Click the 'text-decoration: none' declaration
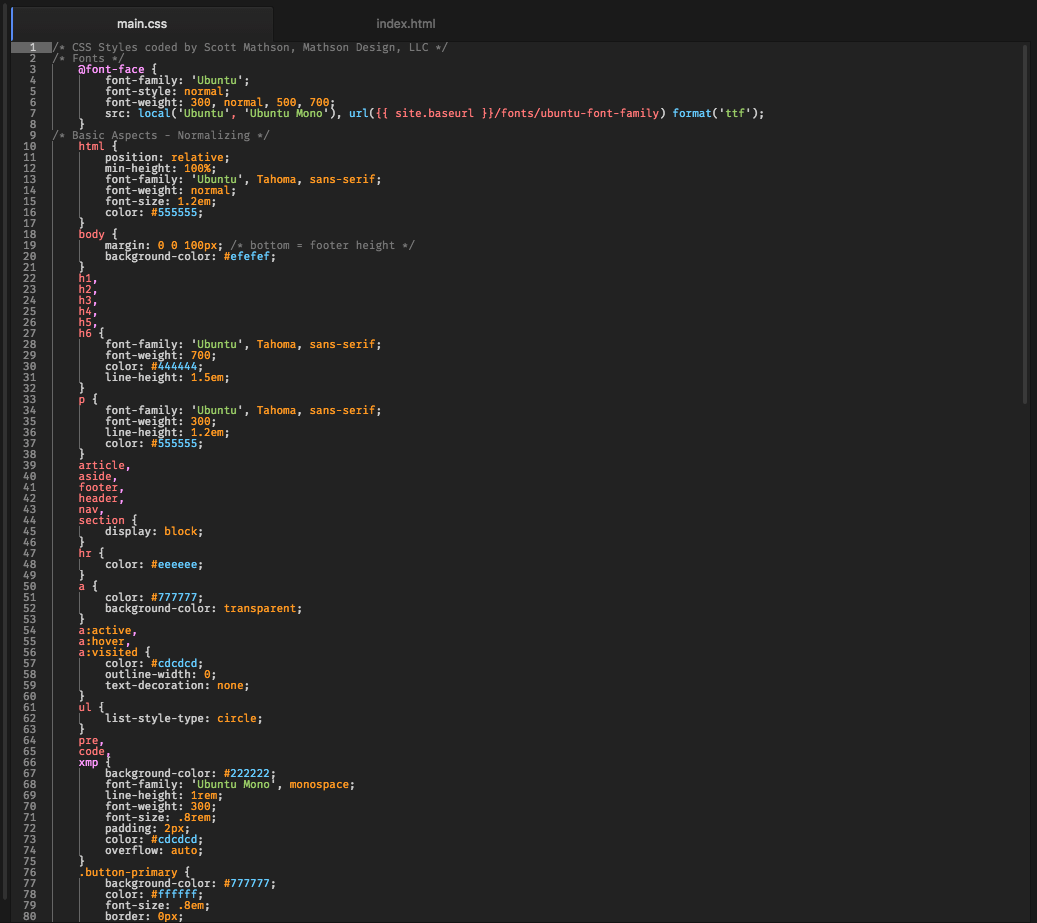Image resolution: width=1037 pixels, height=923 pixels. pyautogui.click(x=177, y=686)
